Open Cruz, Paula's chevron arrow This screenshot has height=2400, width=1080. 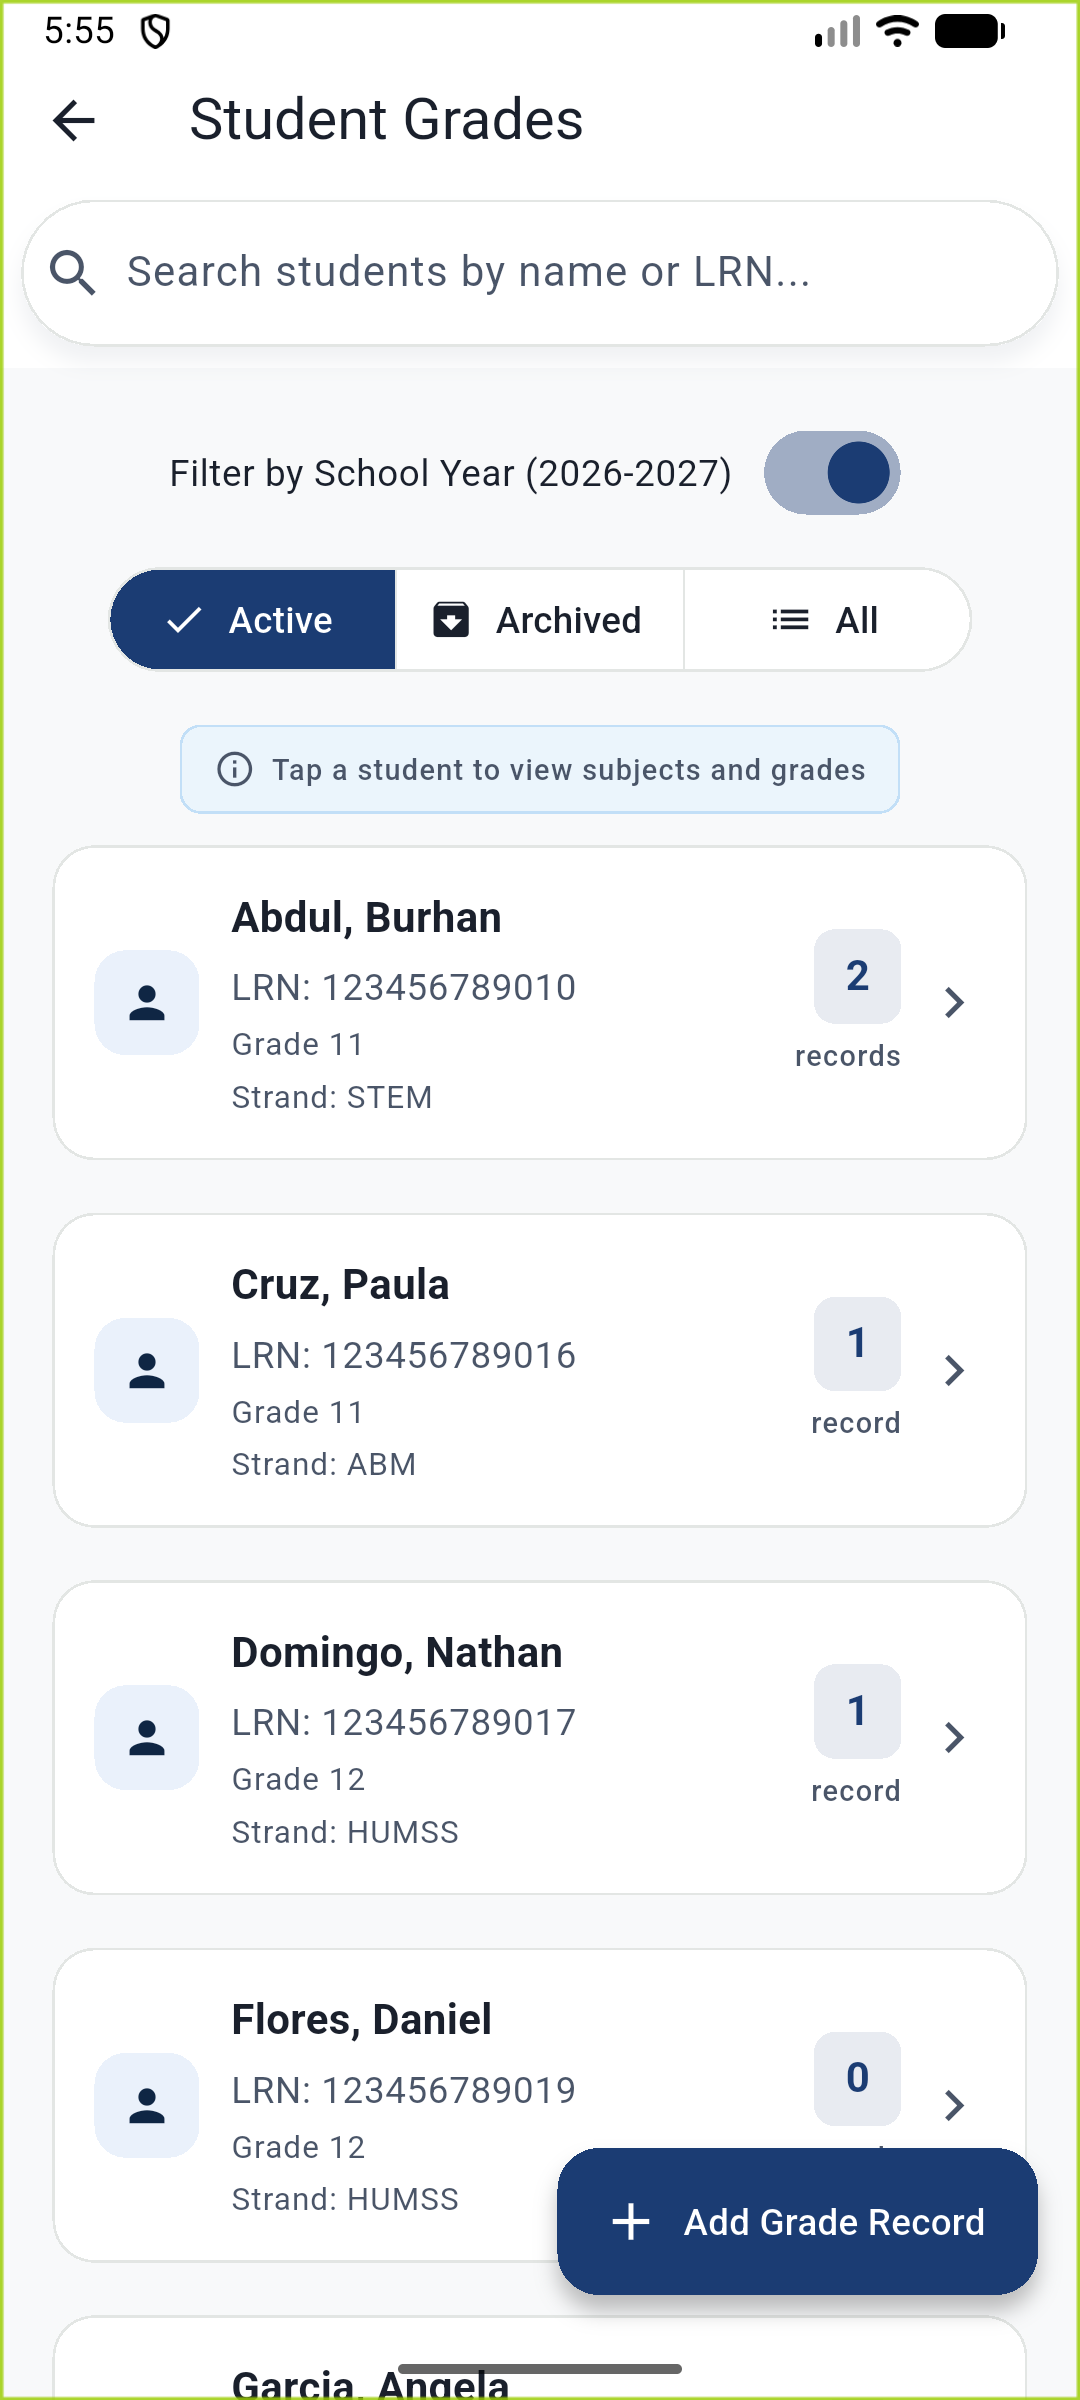point(955,1370)
